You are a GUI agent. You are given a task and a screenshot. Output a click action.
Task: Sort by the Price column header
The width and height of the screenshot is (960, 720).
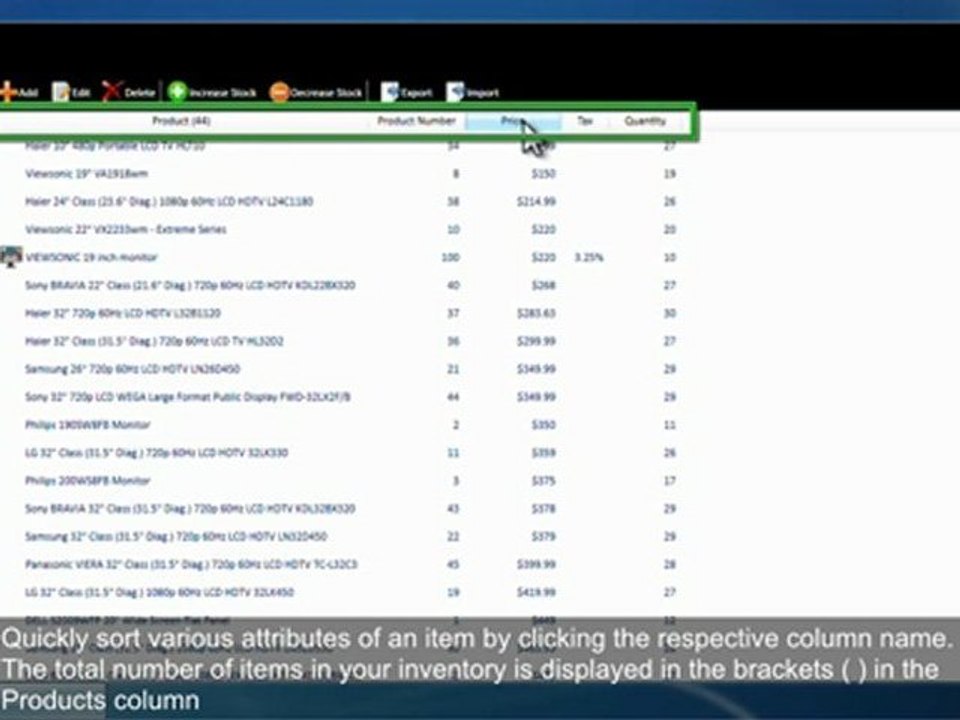click(513, 121)
